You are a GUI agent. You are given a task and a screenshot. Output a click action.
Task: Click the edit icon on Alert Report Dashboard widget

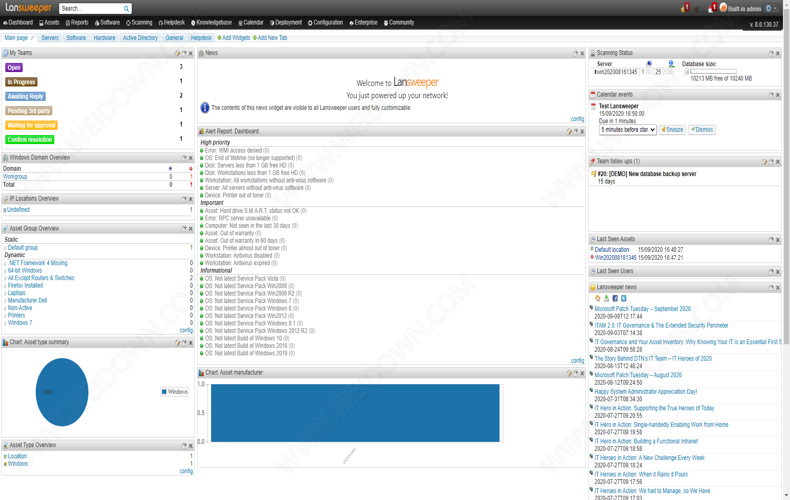[569, 132]
